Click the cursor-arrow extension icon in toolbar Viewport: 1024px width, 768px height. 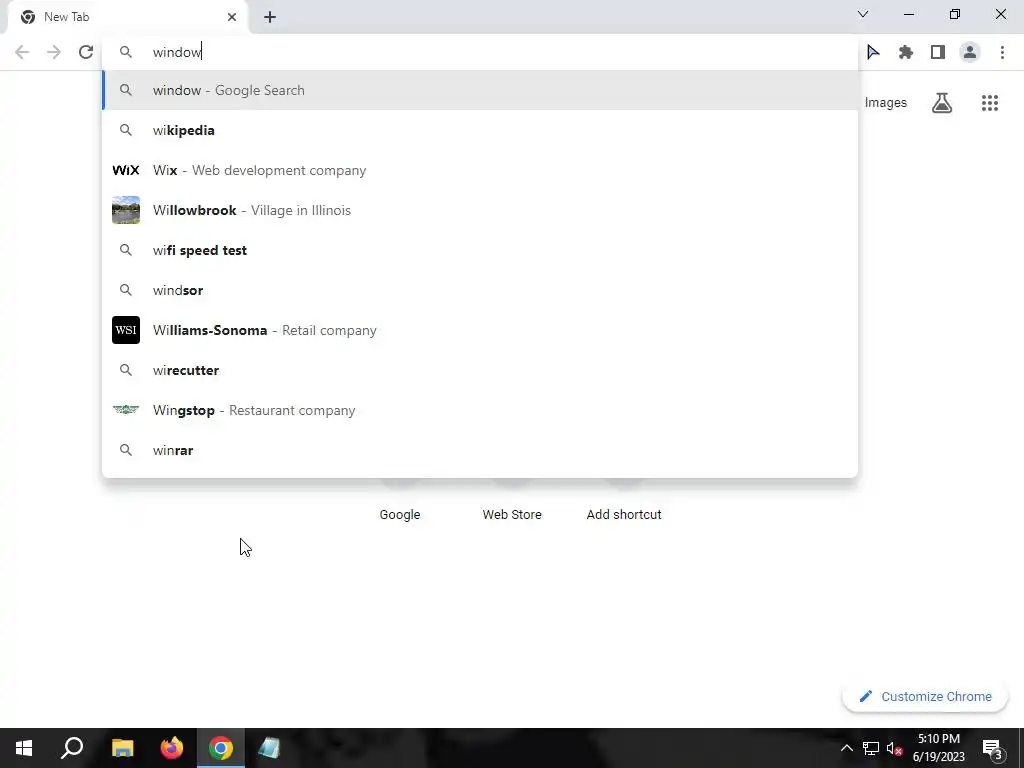873,52
